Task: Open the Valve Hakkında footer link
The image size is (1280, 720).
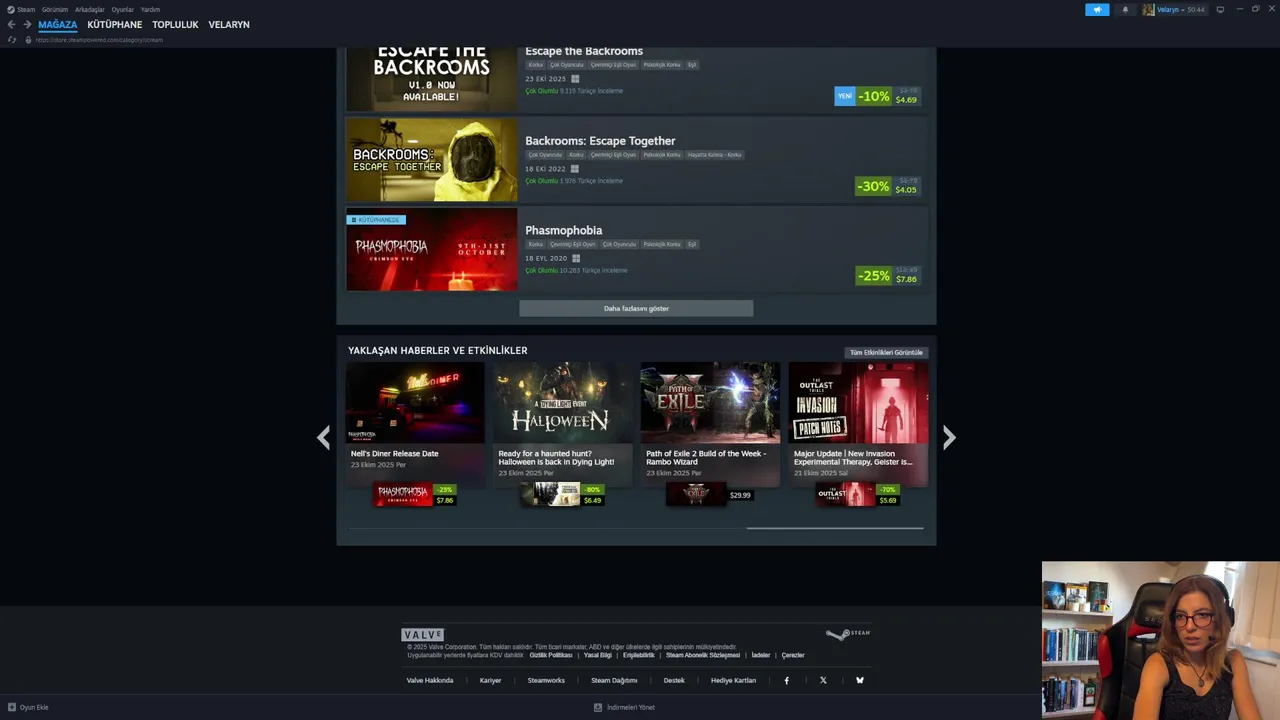Action: pyautogui.click(x=430, y=680)
